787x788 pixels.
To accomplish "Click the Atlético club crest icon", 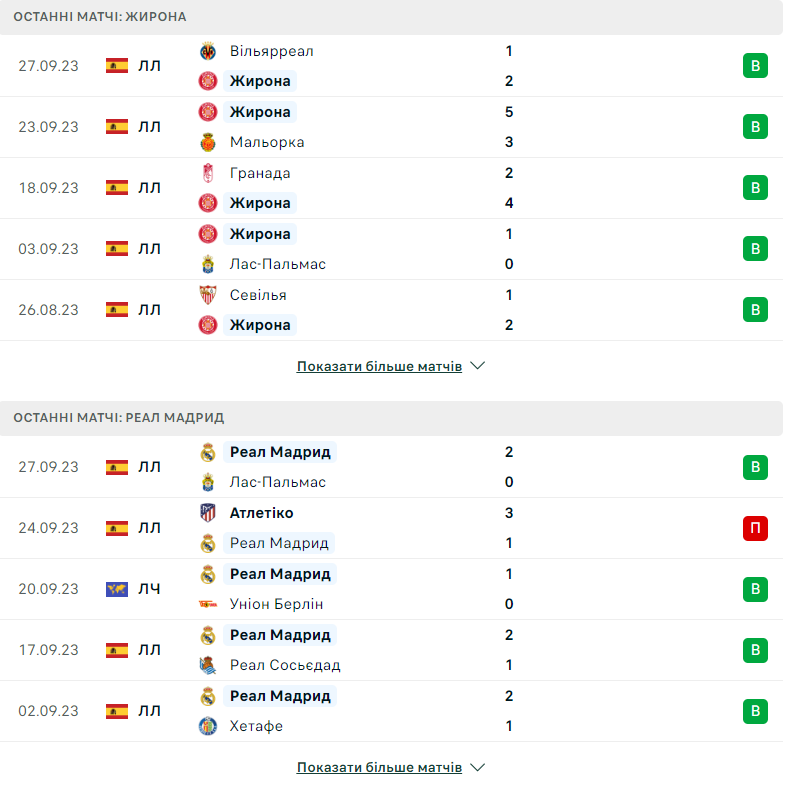I will [x=208, y=513].
